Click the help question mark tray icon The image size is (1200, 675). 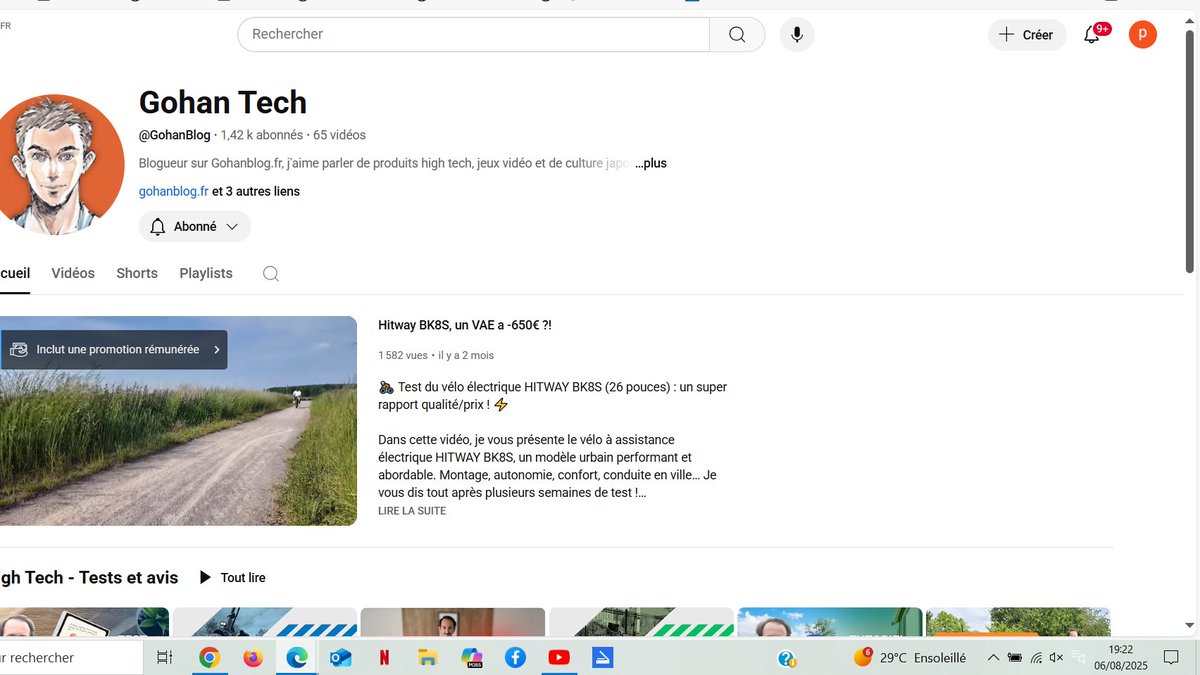(787, 658)
